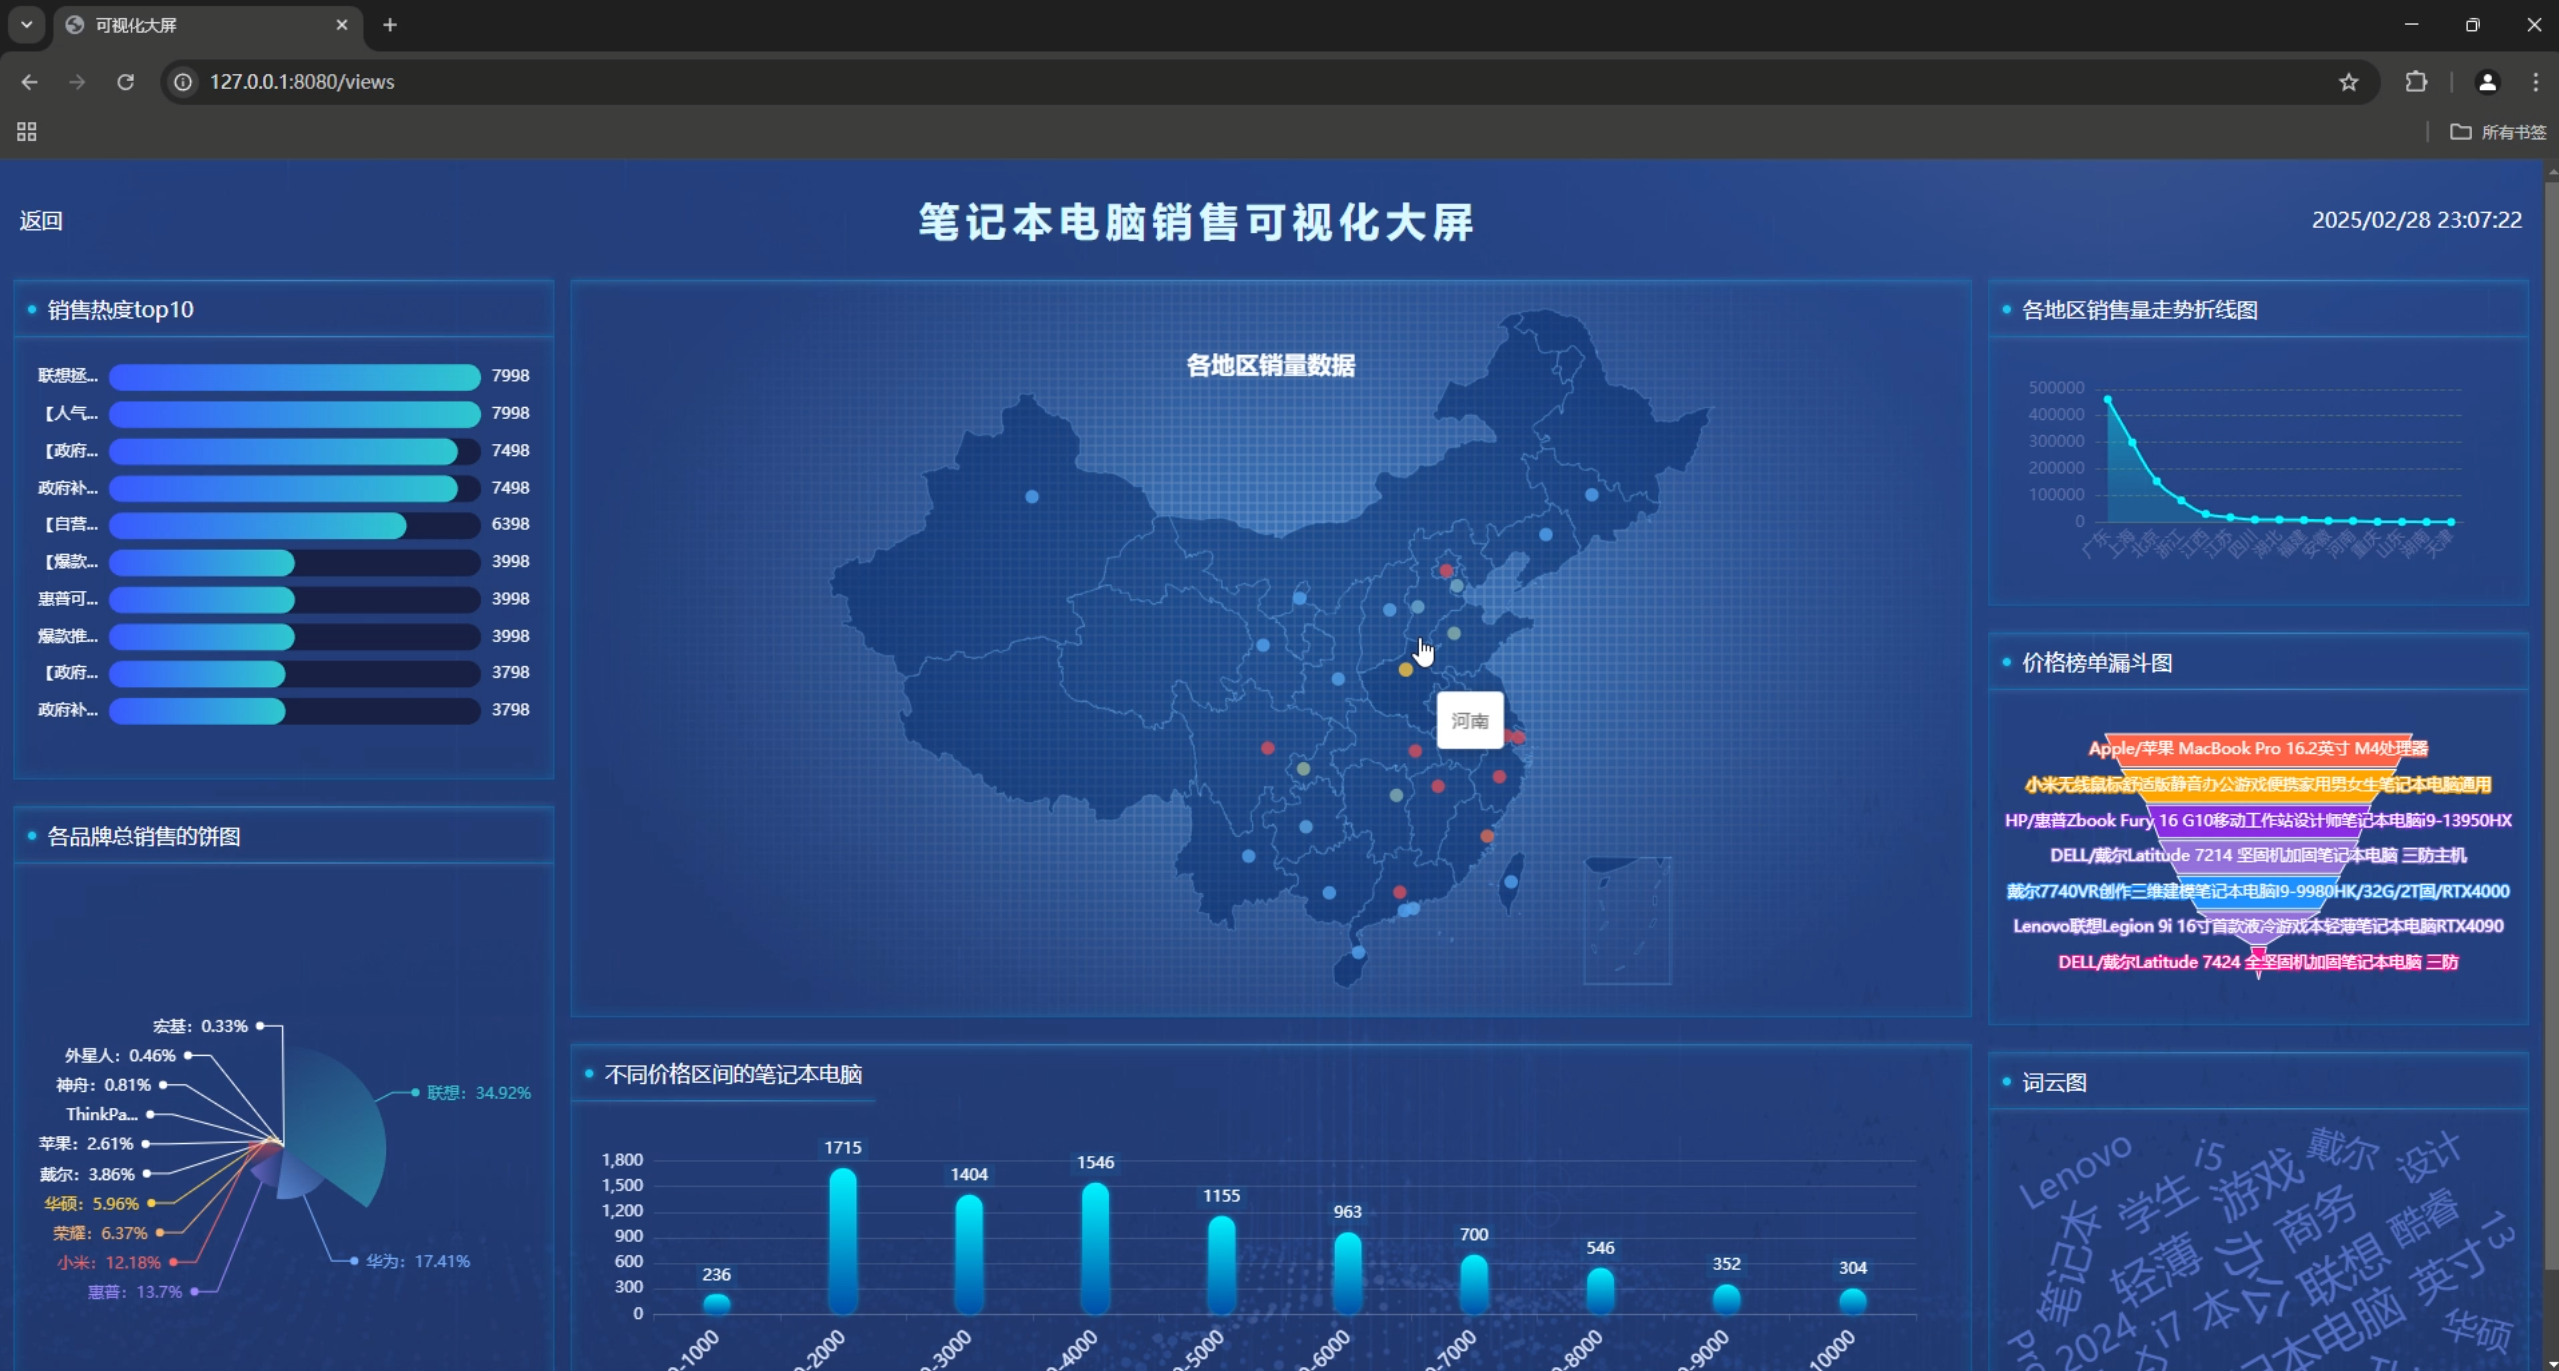
Task: Click the HP/惠普Zbook Fury funnel segment
Action: pyautogui.click(x=2258, y=821)
